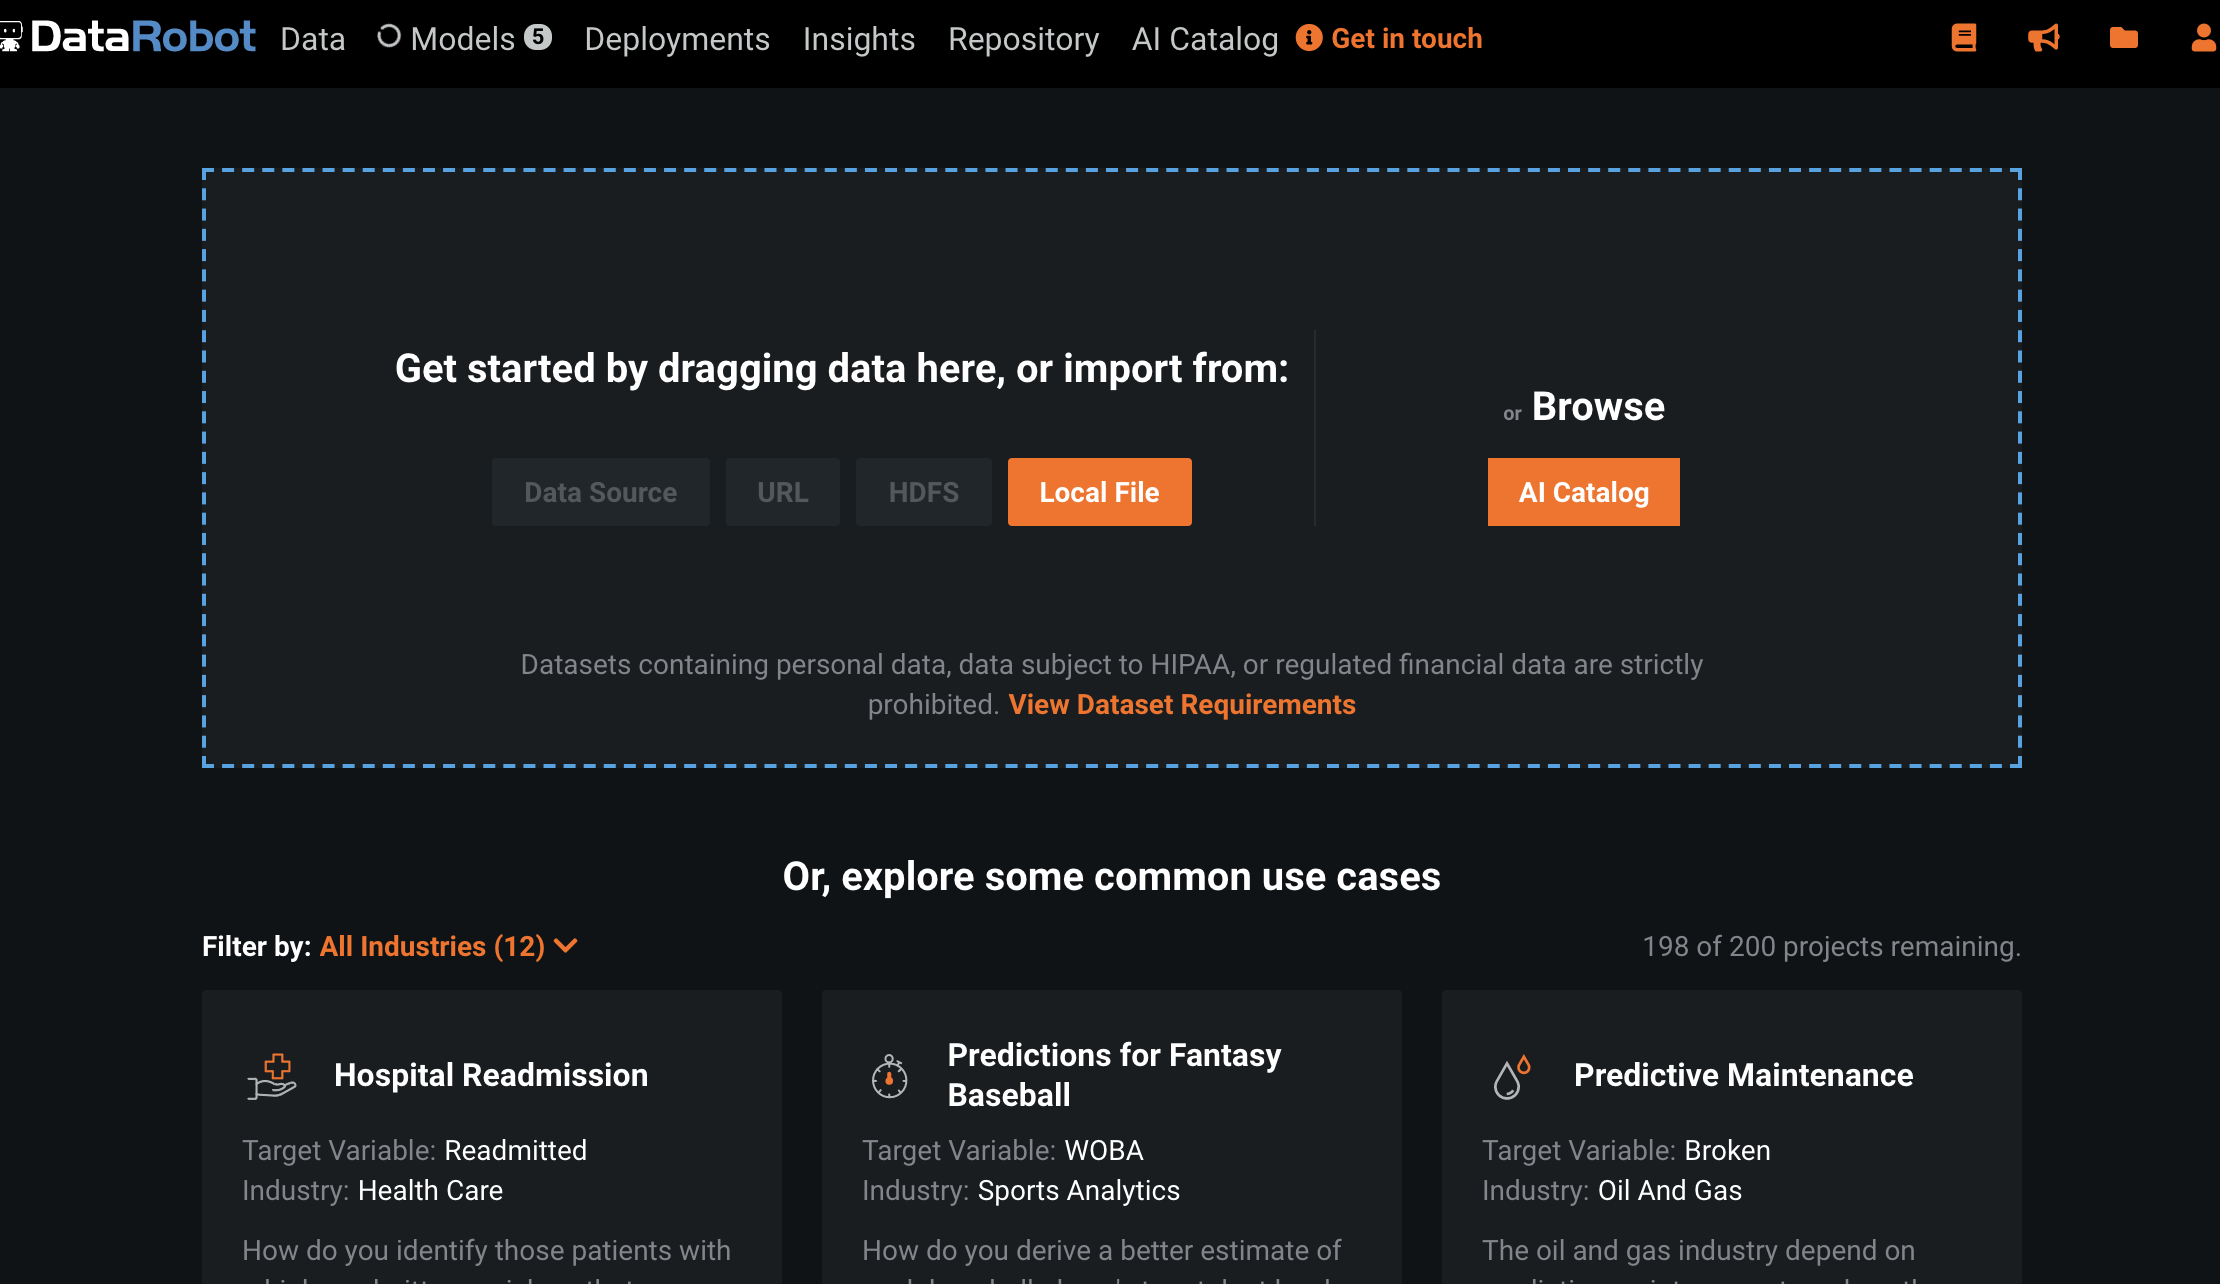Open Predictions for Fantasy Baseball title
This screenshot has height=1284, width=2220.
(x=1114, y=1075)
